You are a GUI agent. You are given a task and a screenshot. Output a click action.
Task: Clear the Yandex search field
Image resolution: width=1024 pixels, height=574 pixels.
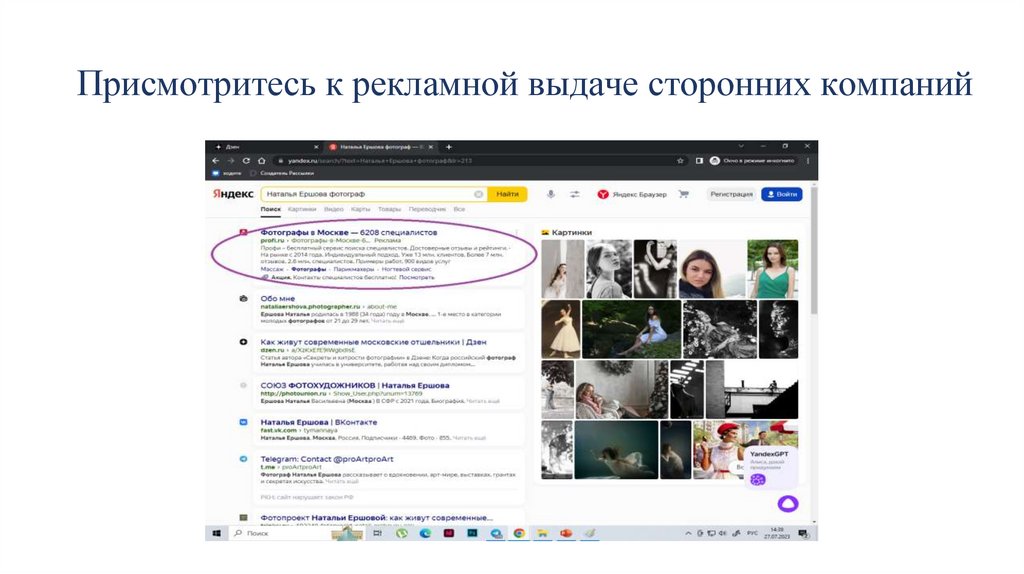pyautogui.click(x=478, y=194)
